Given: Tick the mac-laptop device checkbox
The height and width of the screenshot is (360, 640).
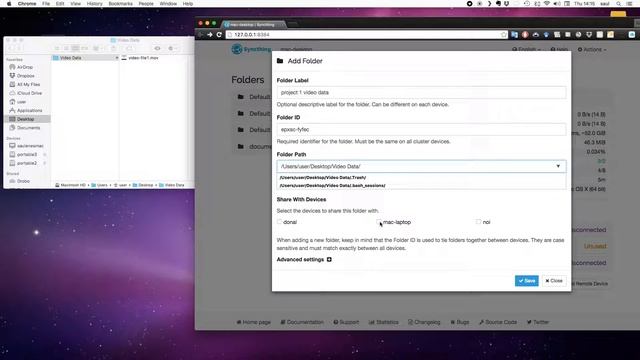Looking at the screenshot, I should coord(379,222).
